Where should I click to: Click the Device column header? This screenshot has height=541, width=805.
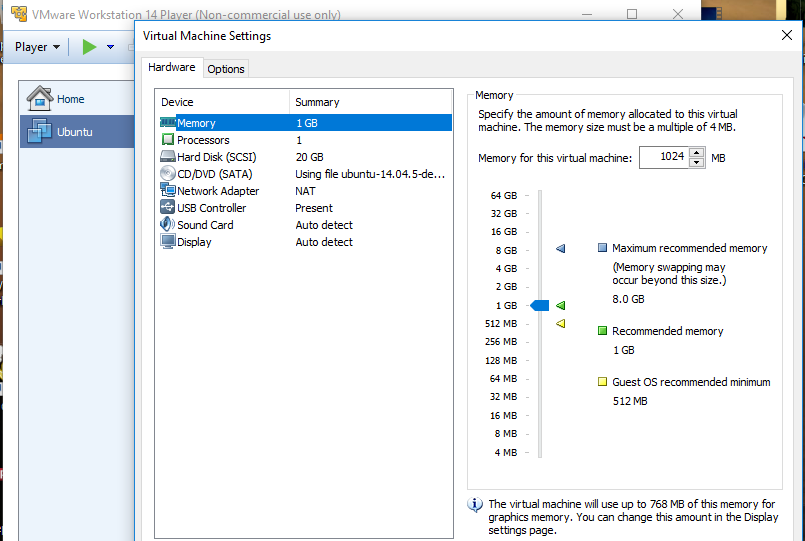pos(222,102)
